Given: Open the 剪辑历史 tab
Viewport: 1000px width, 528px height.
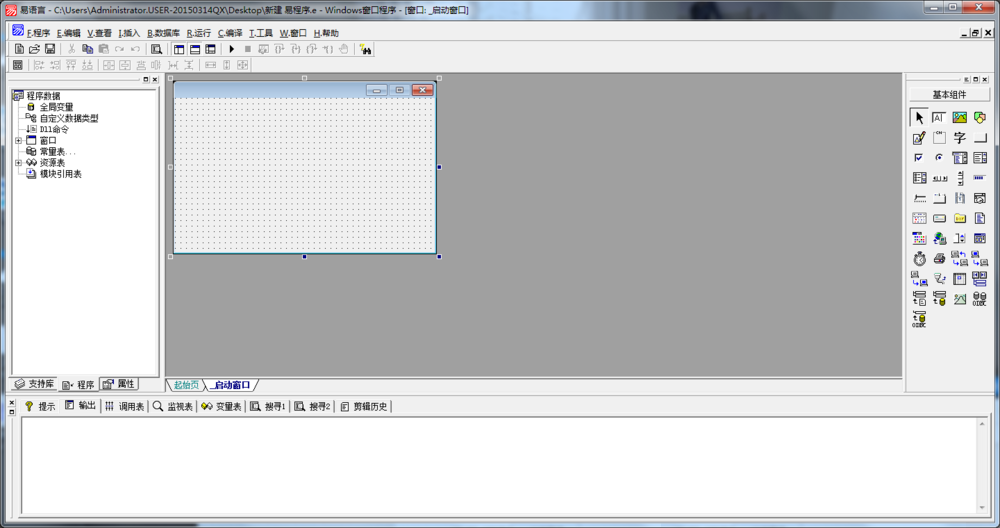Looking at the screenshot, I should [364, 406].
